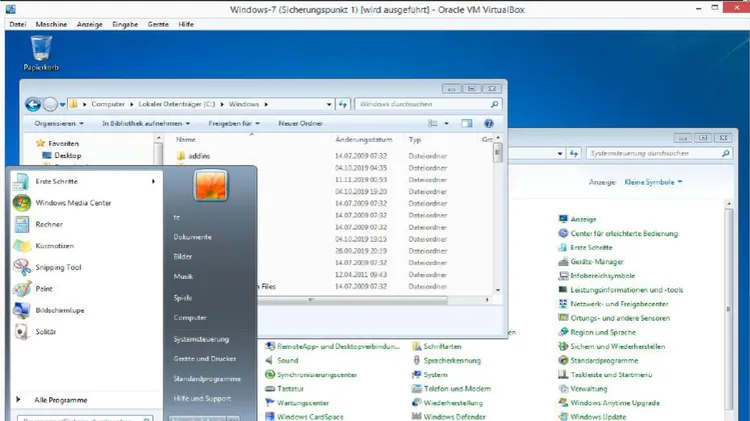Viewport: 750px width, 421px height.
Task: Open the Organisieren dropdown in Explorer
Action: 59,123
